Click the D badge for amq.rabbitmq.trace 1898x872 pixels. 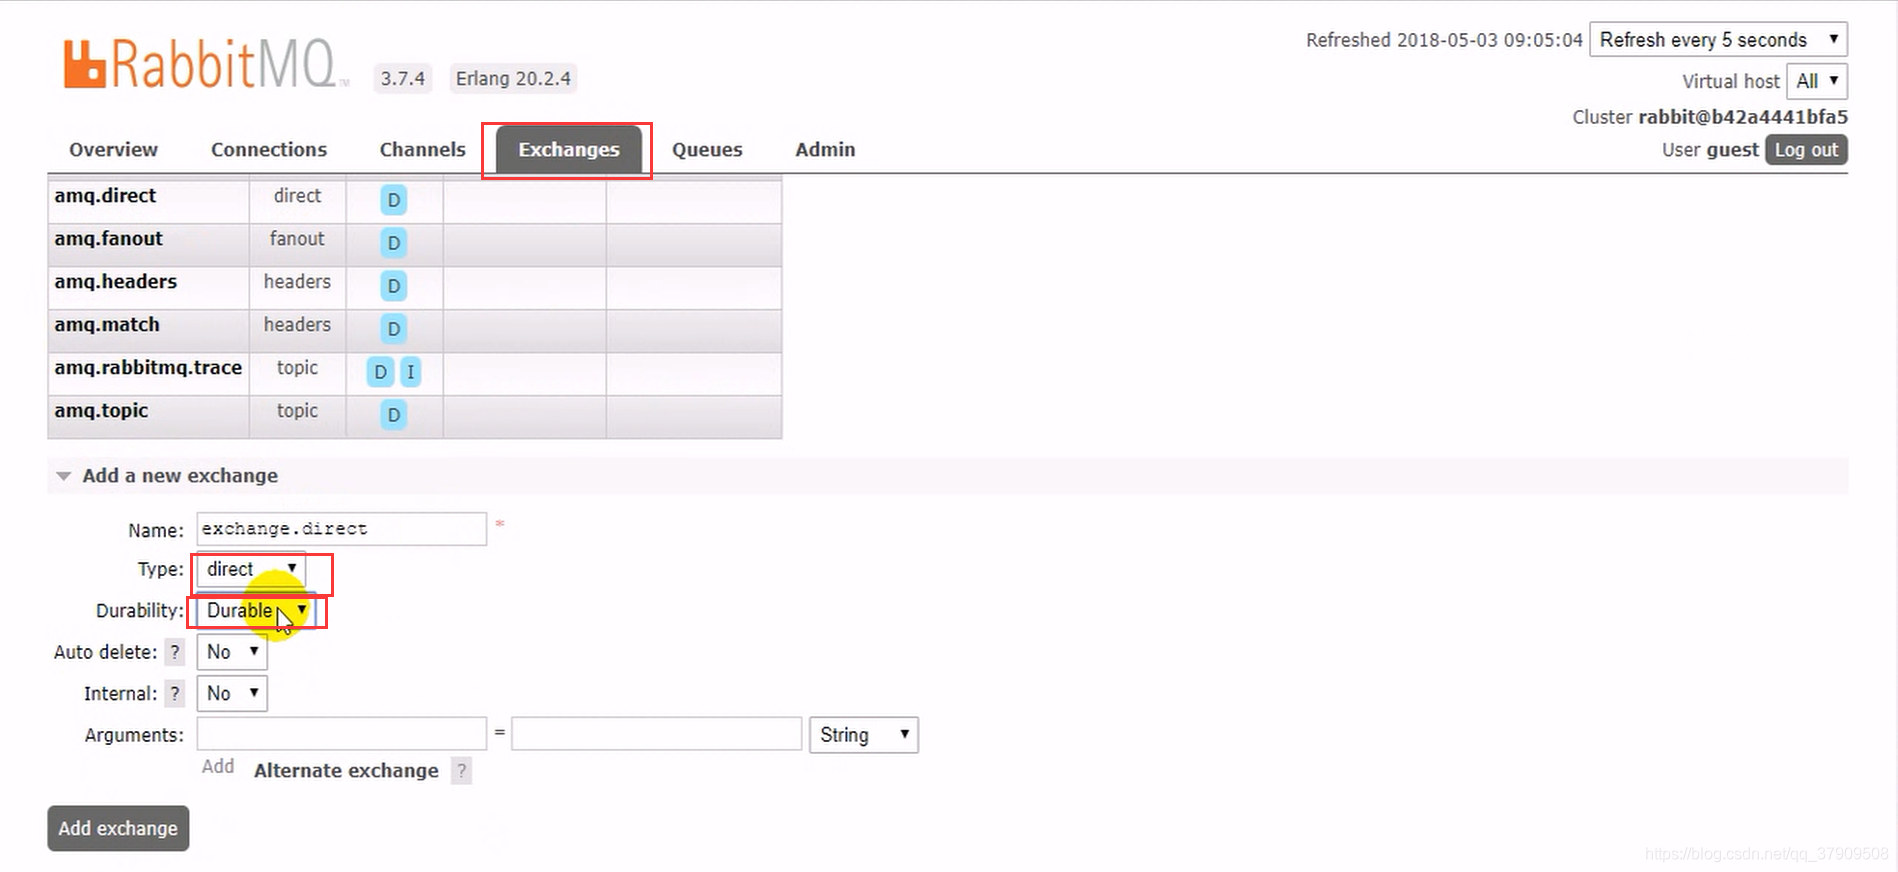(x=381, y=372)
